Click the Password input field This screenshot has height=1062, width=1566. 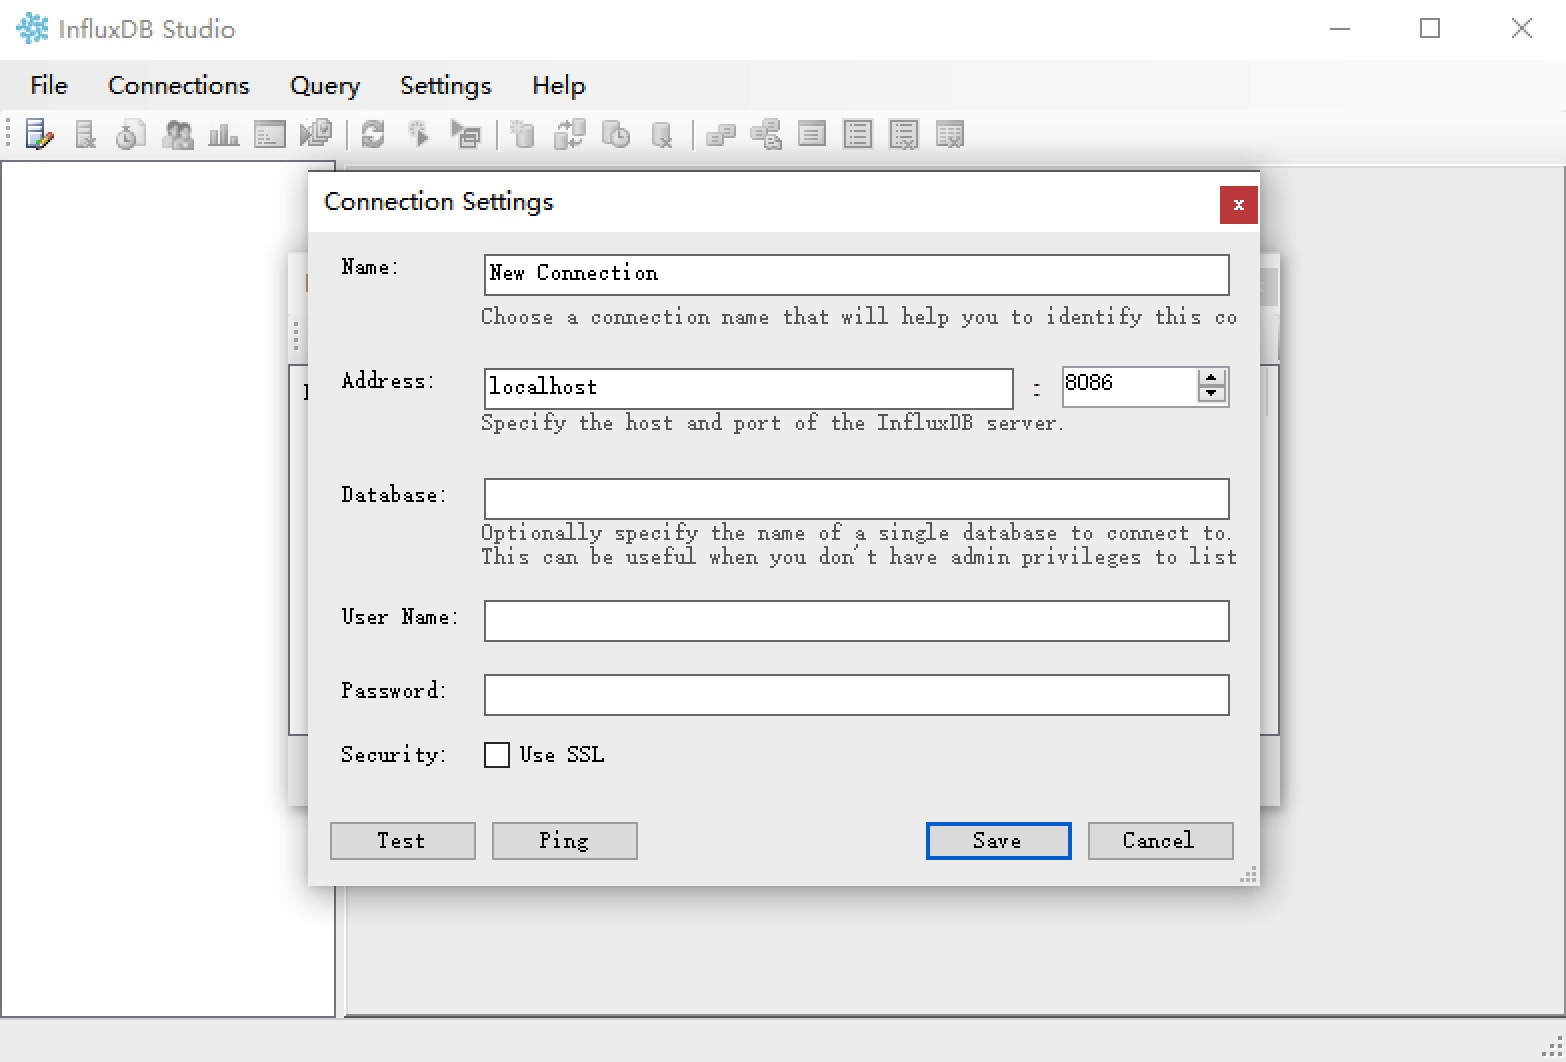coord(857,695)
